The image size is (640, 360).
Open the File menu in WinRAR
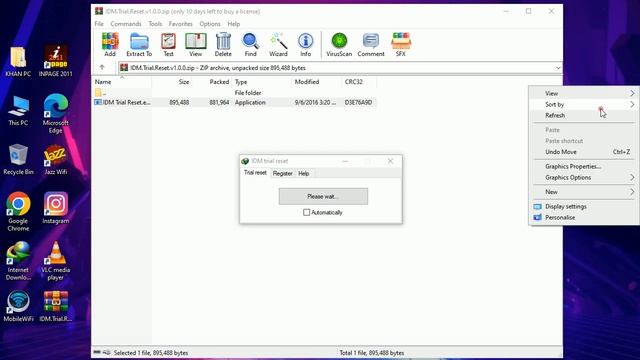pyautogui.click(x=99, y=24)
